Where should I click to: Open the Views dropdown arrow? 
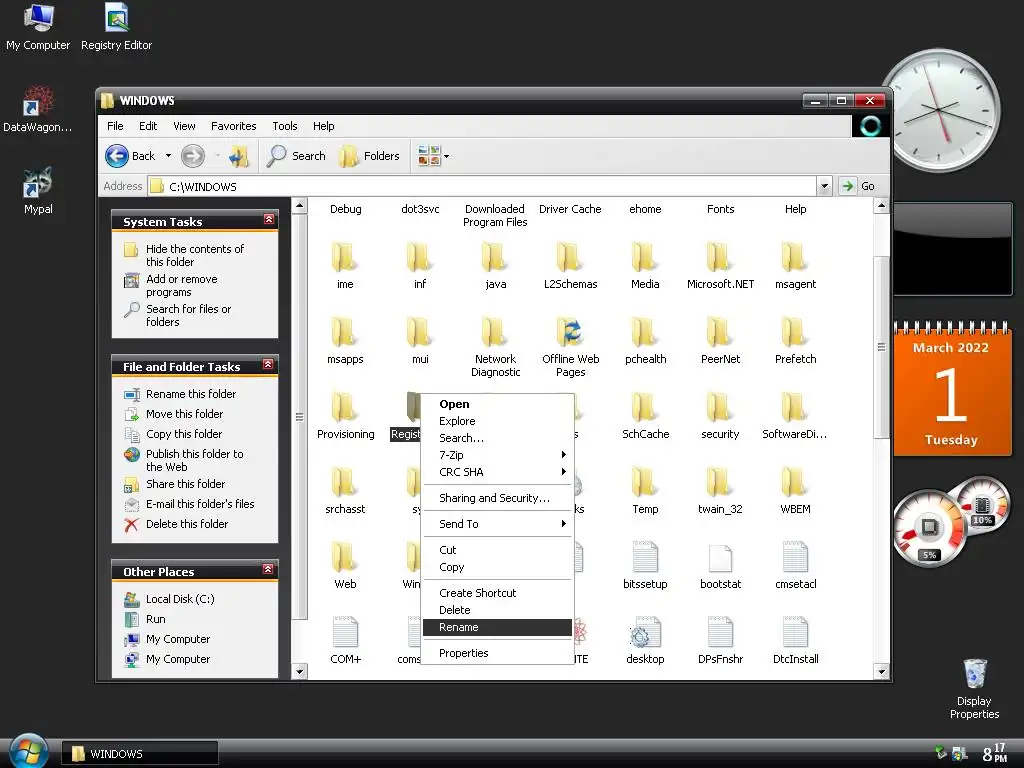pyautogui.click(x=447, y=157)
